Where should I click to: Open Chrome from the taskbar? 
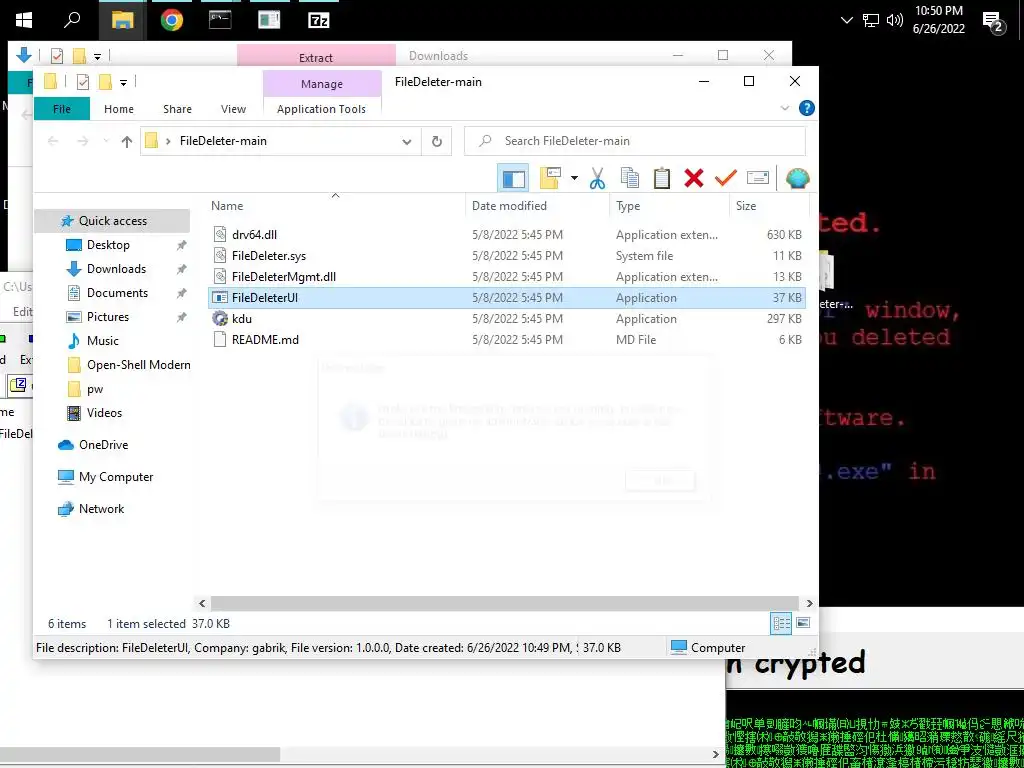[172, 20]
